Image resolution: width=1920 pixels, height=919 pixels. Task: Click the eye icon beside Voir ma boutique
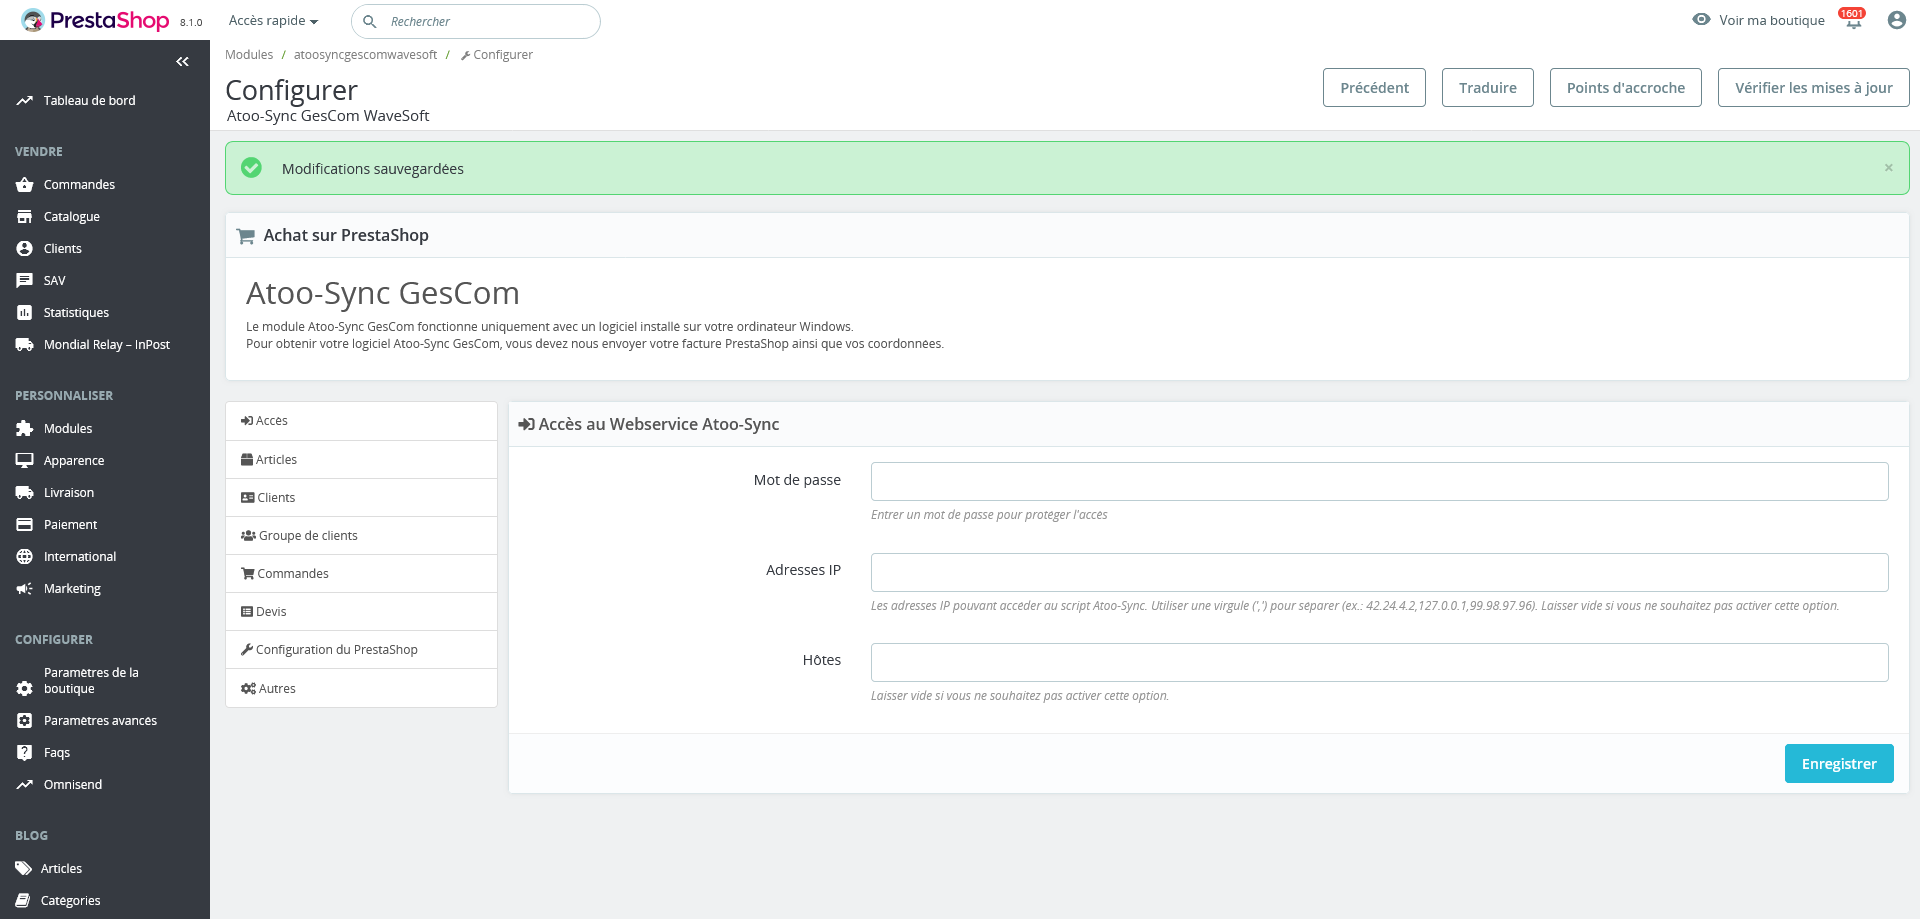click(1701, 19)
